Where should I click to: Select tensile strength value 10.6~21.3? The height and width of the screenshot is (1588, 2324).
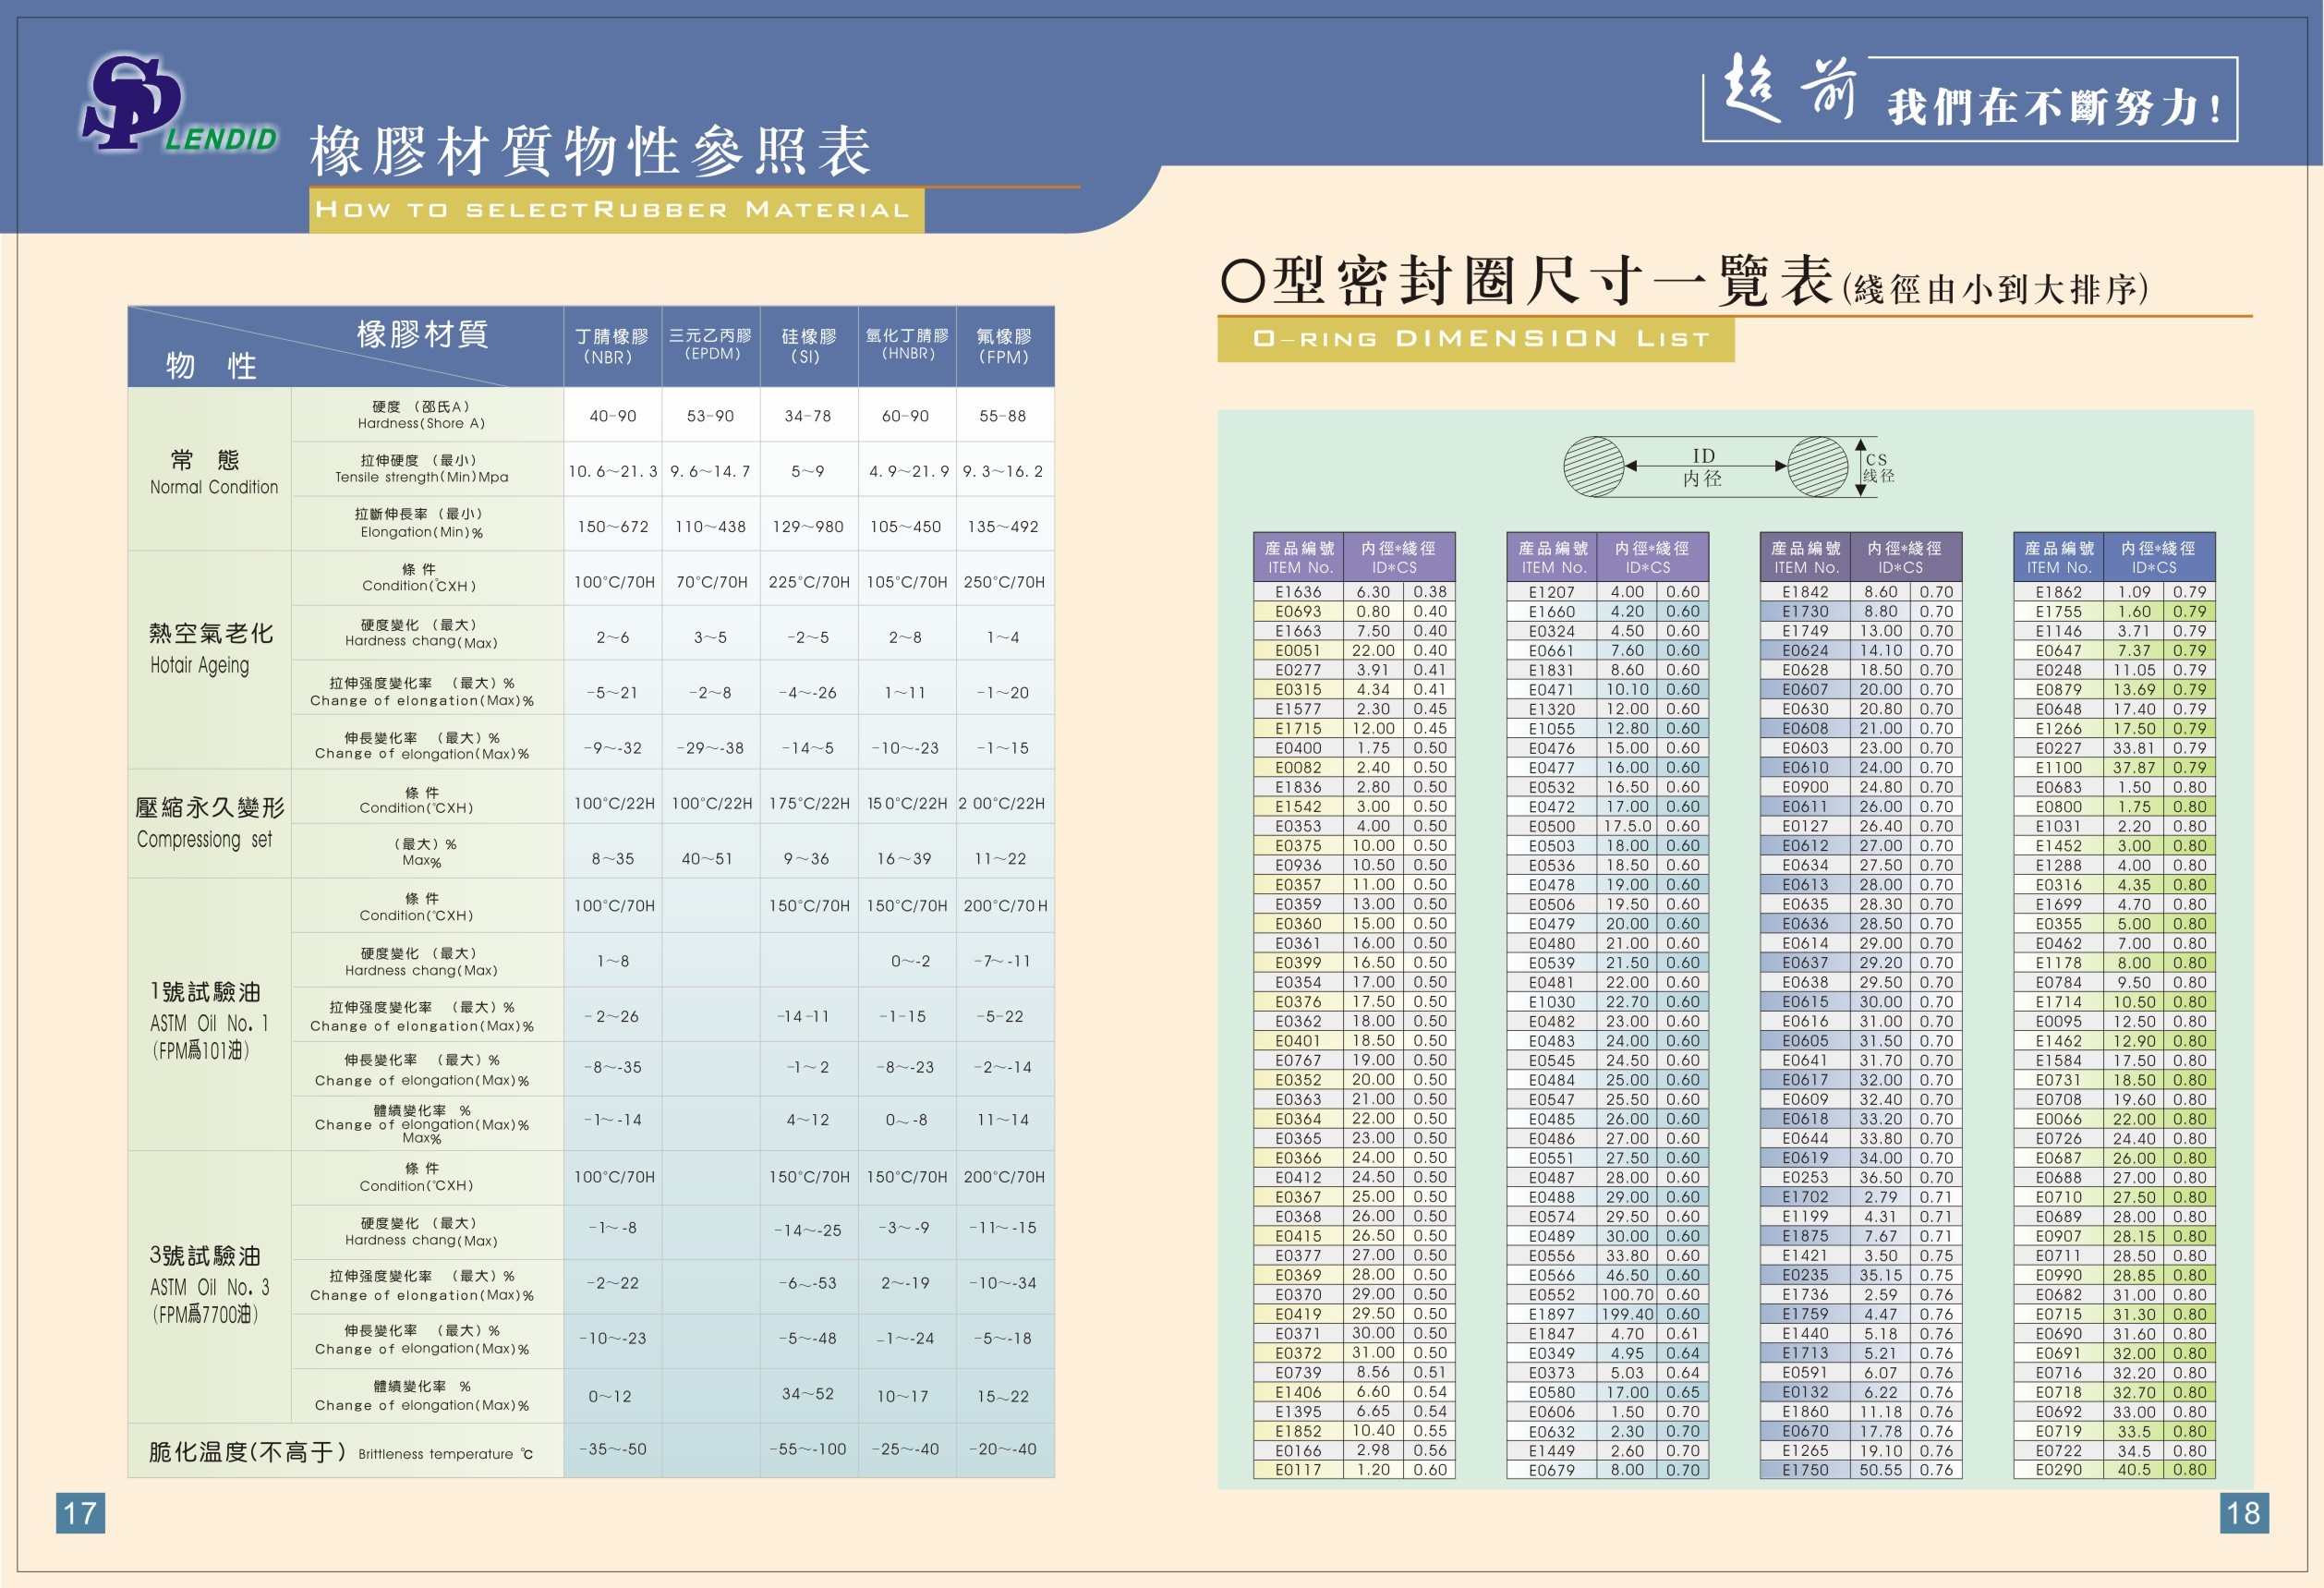point(612,471)
